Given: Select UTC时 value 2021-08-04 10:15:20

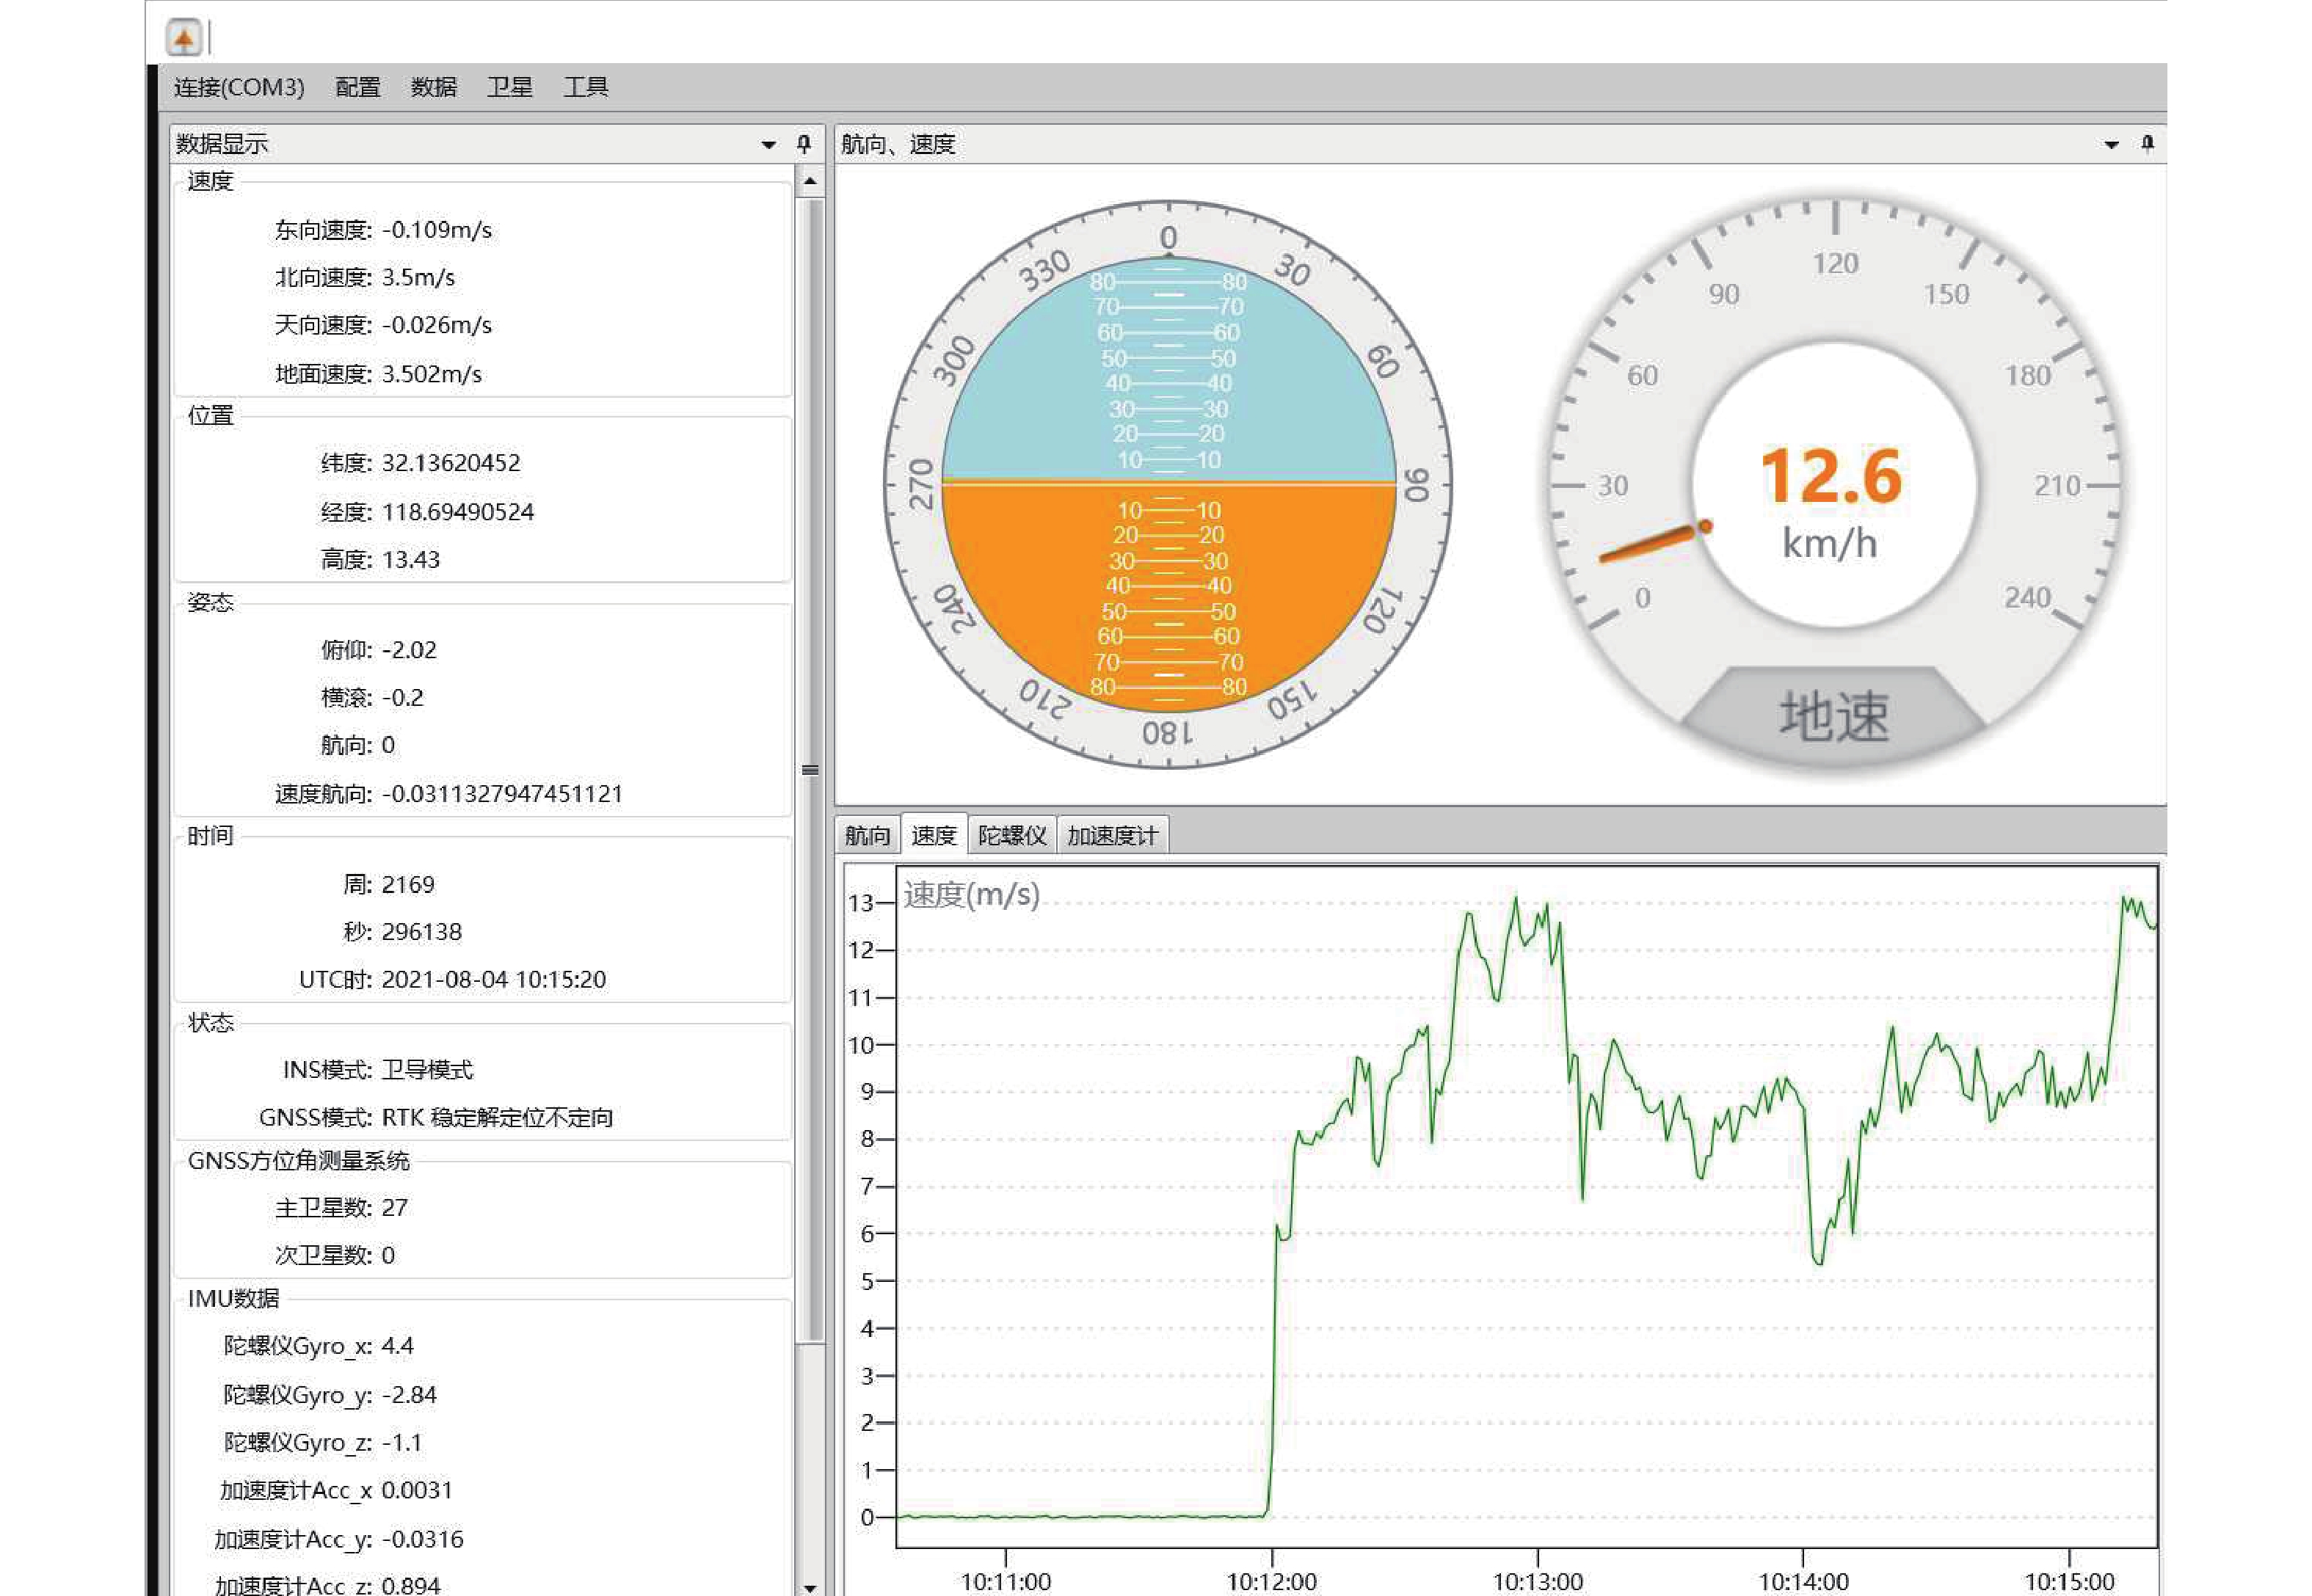Looking at the screenshot, I should [x=494, y=979].
